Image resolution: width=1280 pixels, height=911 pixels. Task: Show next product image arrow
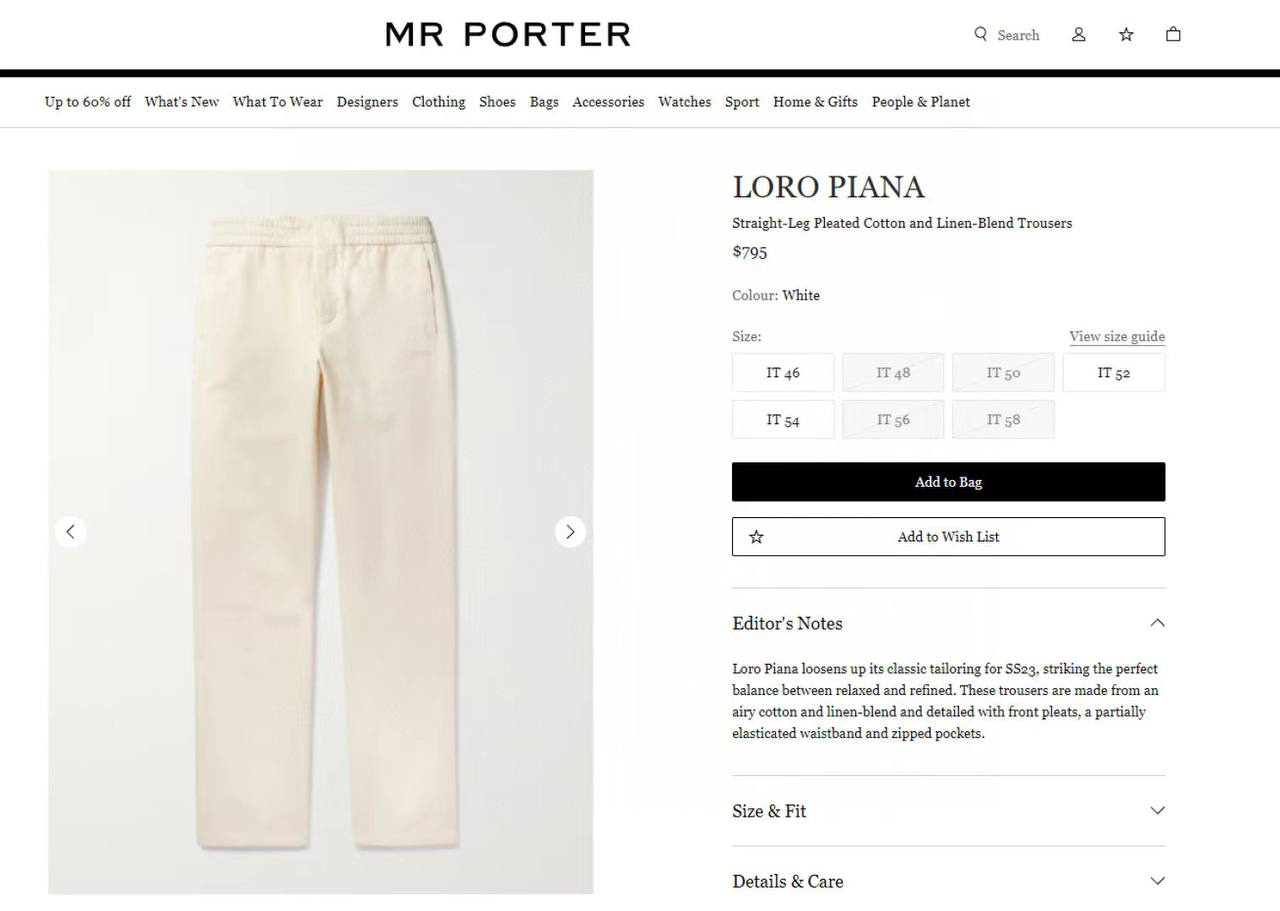point(570,532)
